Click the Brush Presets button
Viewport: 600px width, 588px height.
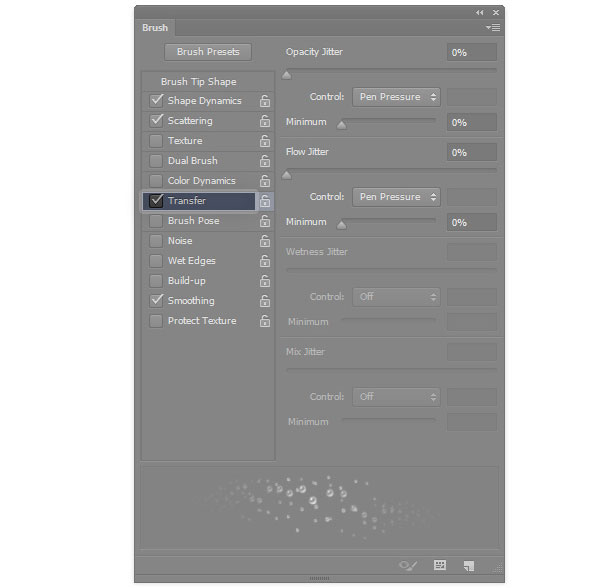click(208, 52)
